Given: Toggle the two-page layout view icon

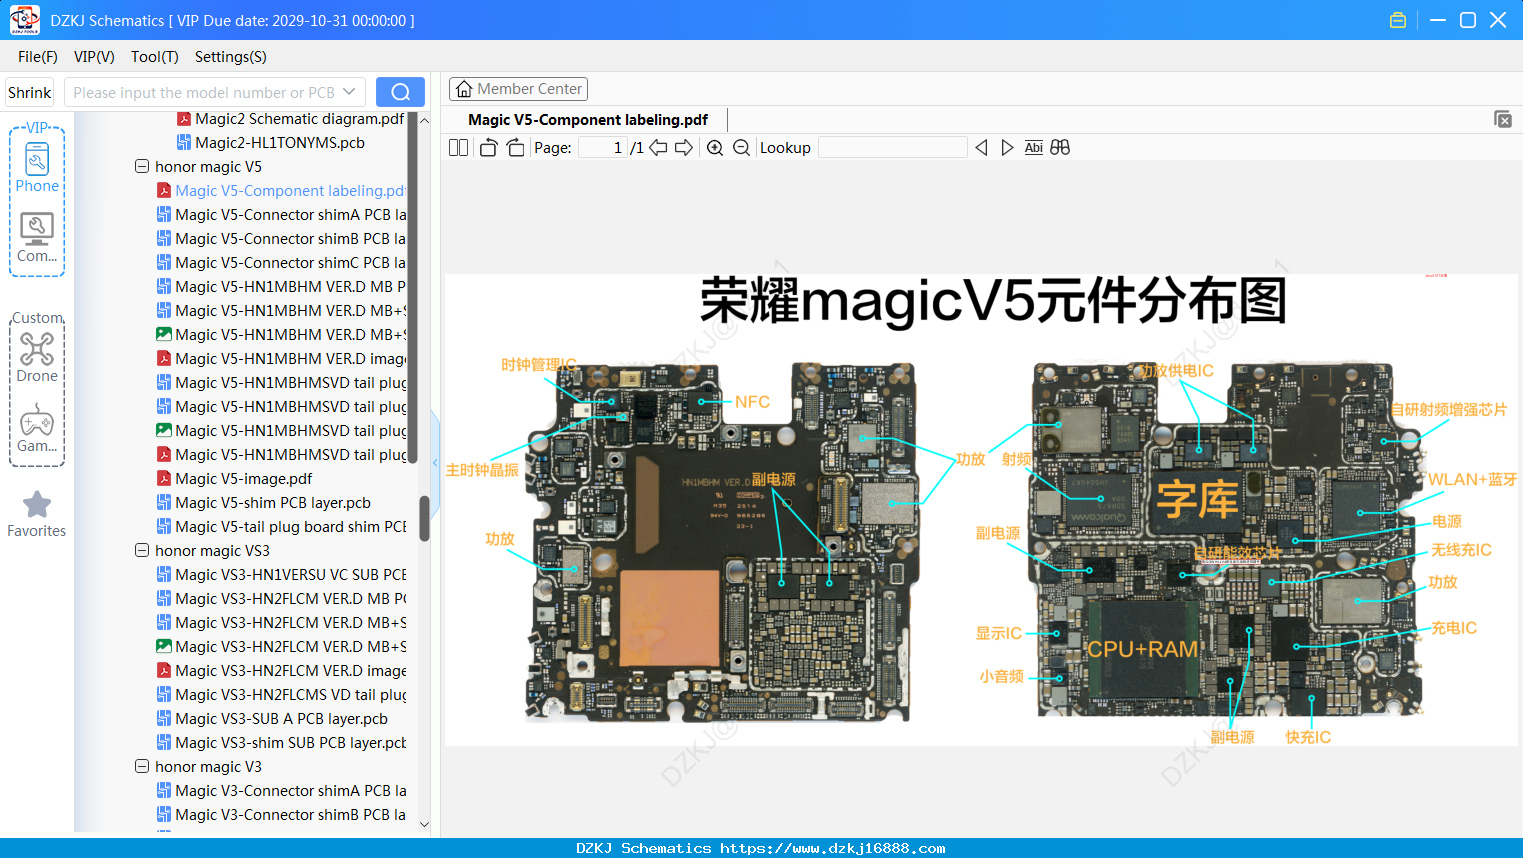Looking at the screenshot, I should (458, 148).
